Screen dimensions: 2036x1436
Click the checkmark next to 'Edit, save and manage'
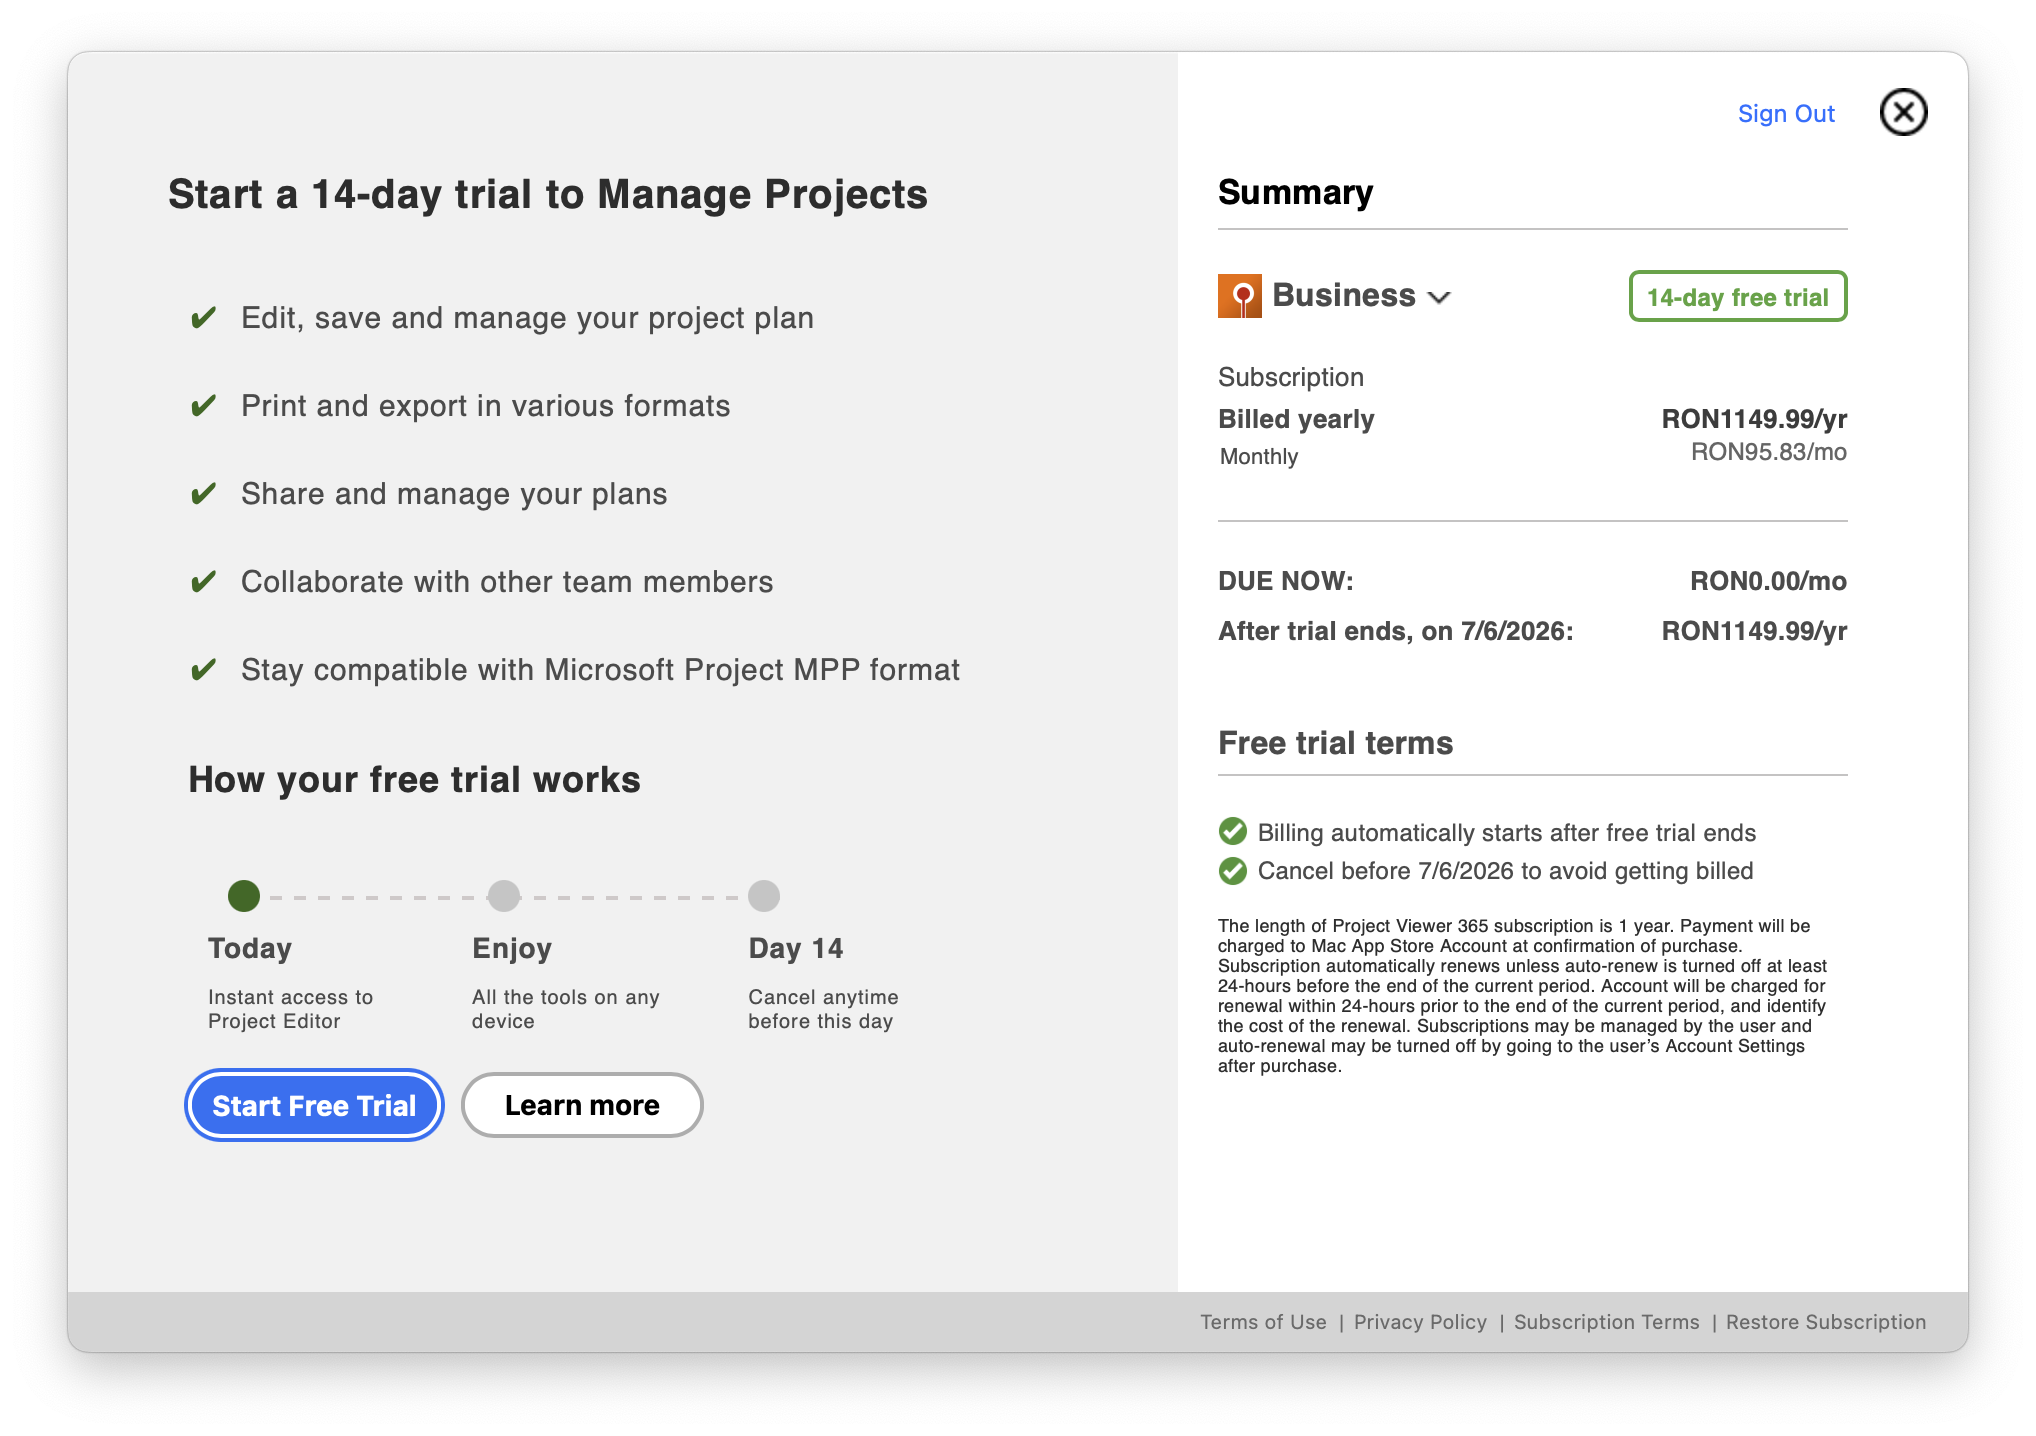click(x=204, y=318)
